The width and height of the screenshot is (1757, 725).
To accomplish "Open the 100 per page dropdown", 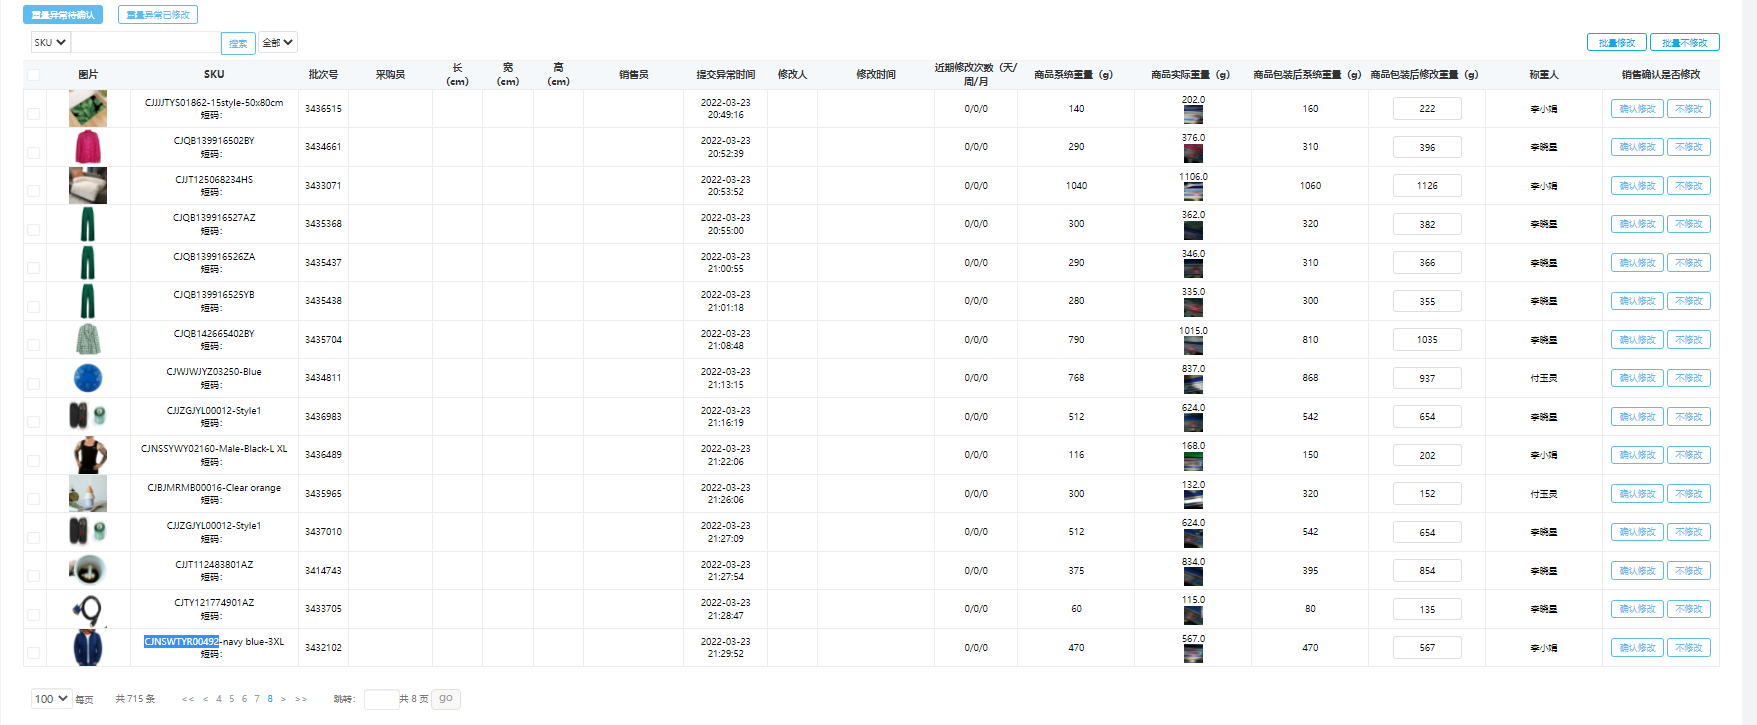I will [51, 699].
